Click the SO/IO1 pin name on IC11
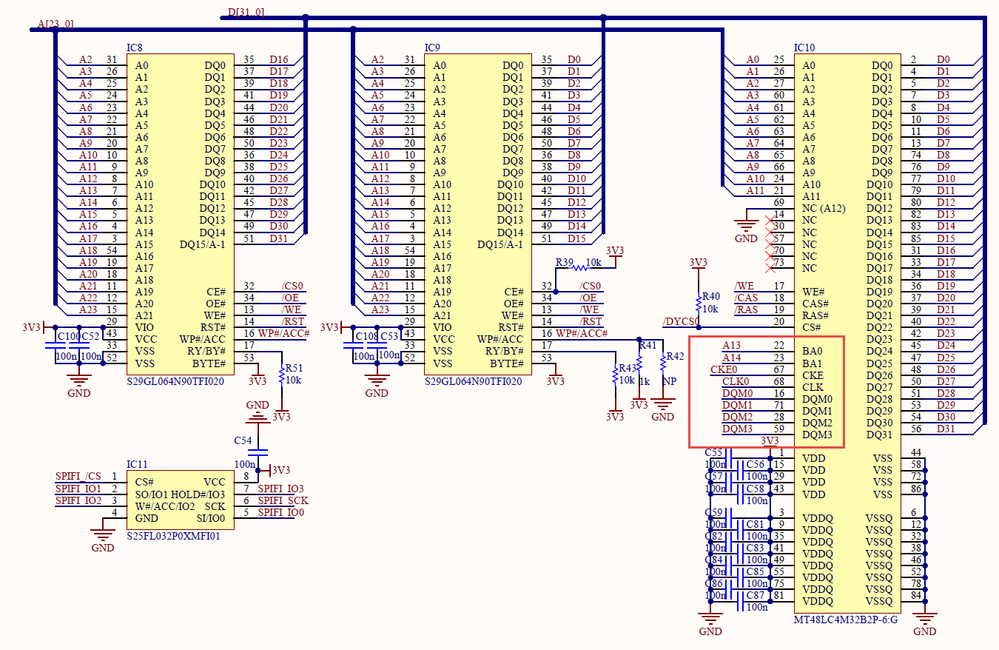 tap(151, 495)
